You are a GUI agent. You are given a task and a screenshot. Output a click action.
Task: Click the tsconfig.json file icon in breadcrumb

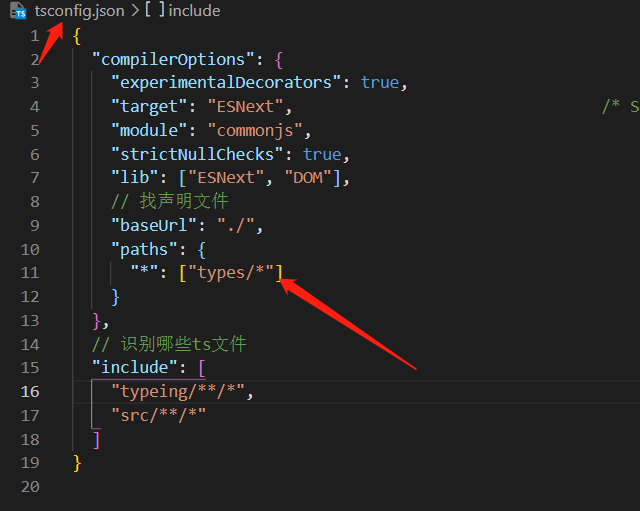[x=18, y=11]
